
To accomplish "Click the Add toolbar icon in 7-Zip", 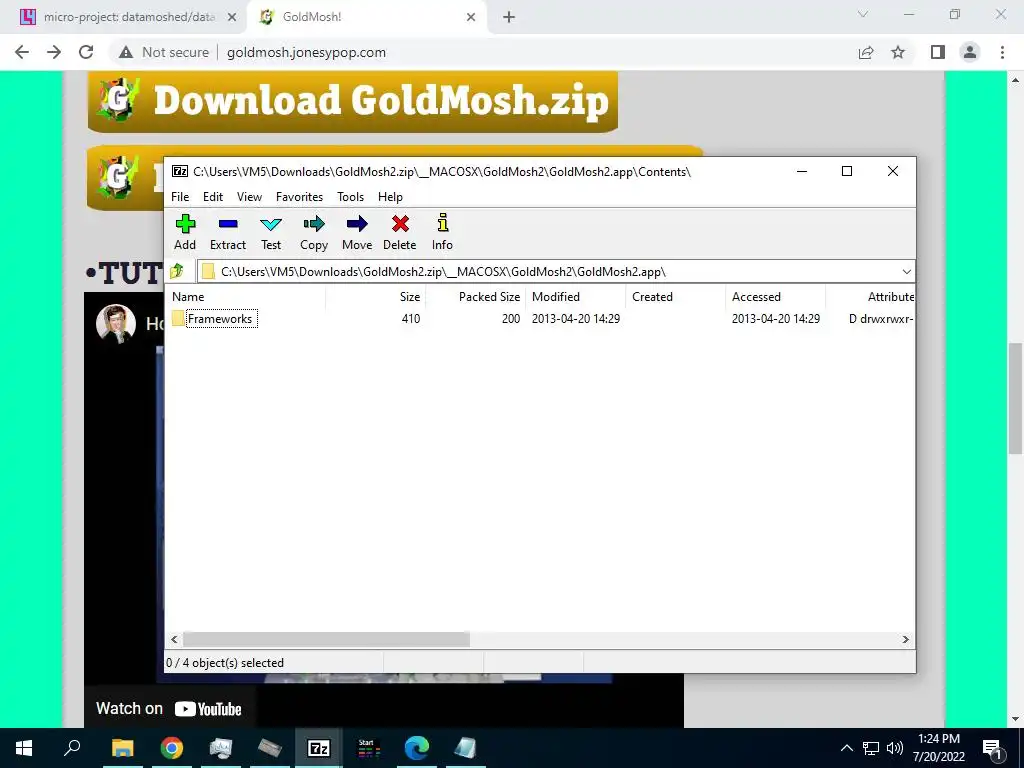I will (x=185, y=232).
